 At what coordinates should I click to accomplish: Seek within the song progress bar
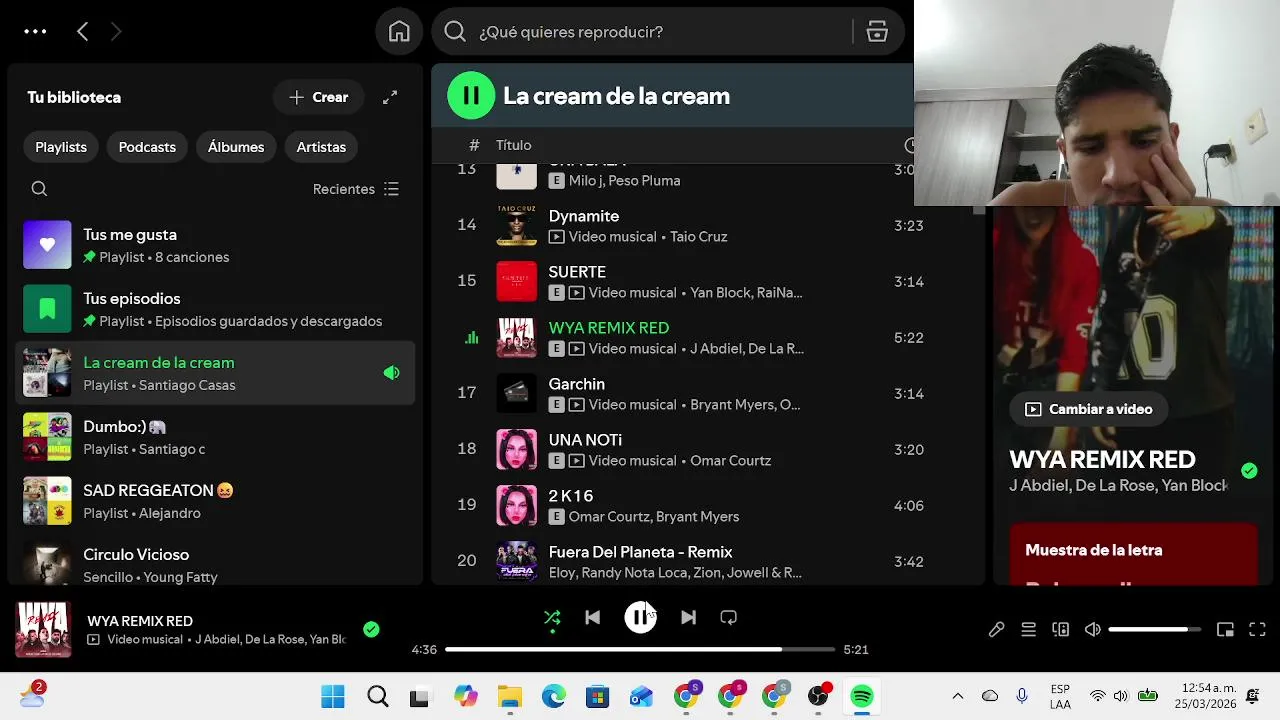pyautogui.click(x=640, y=650)
